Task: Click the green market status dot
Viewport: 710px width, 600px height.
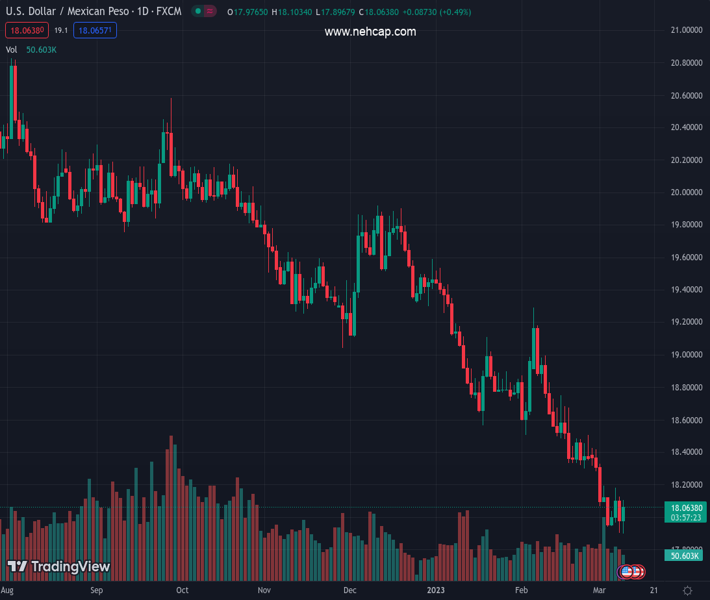Action: pyautogui.click(x=198, y=11)
